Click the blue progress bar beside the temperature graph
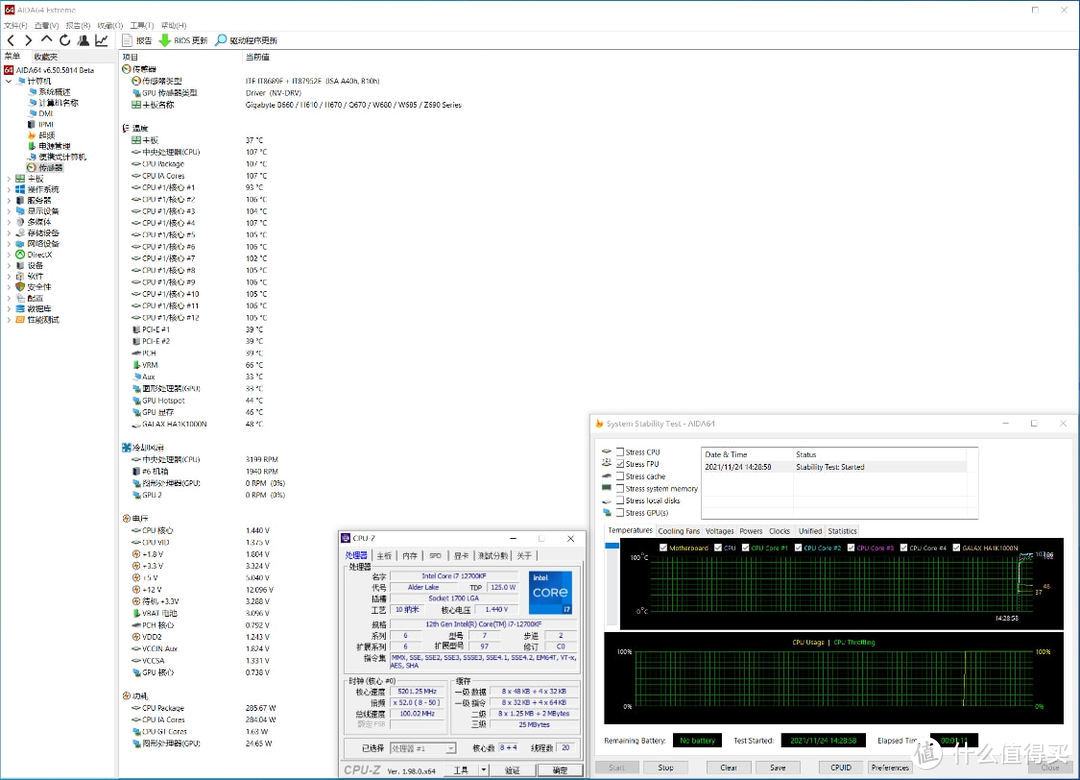1080x780 pixels. (x=611, y=546)
